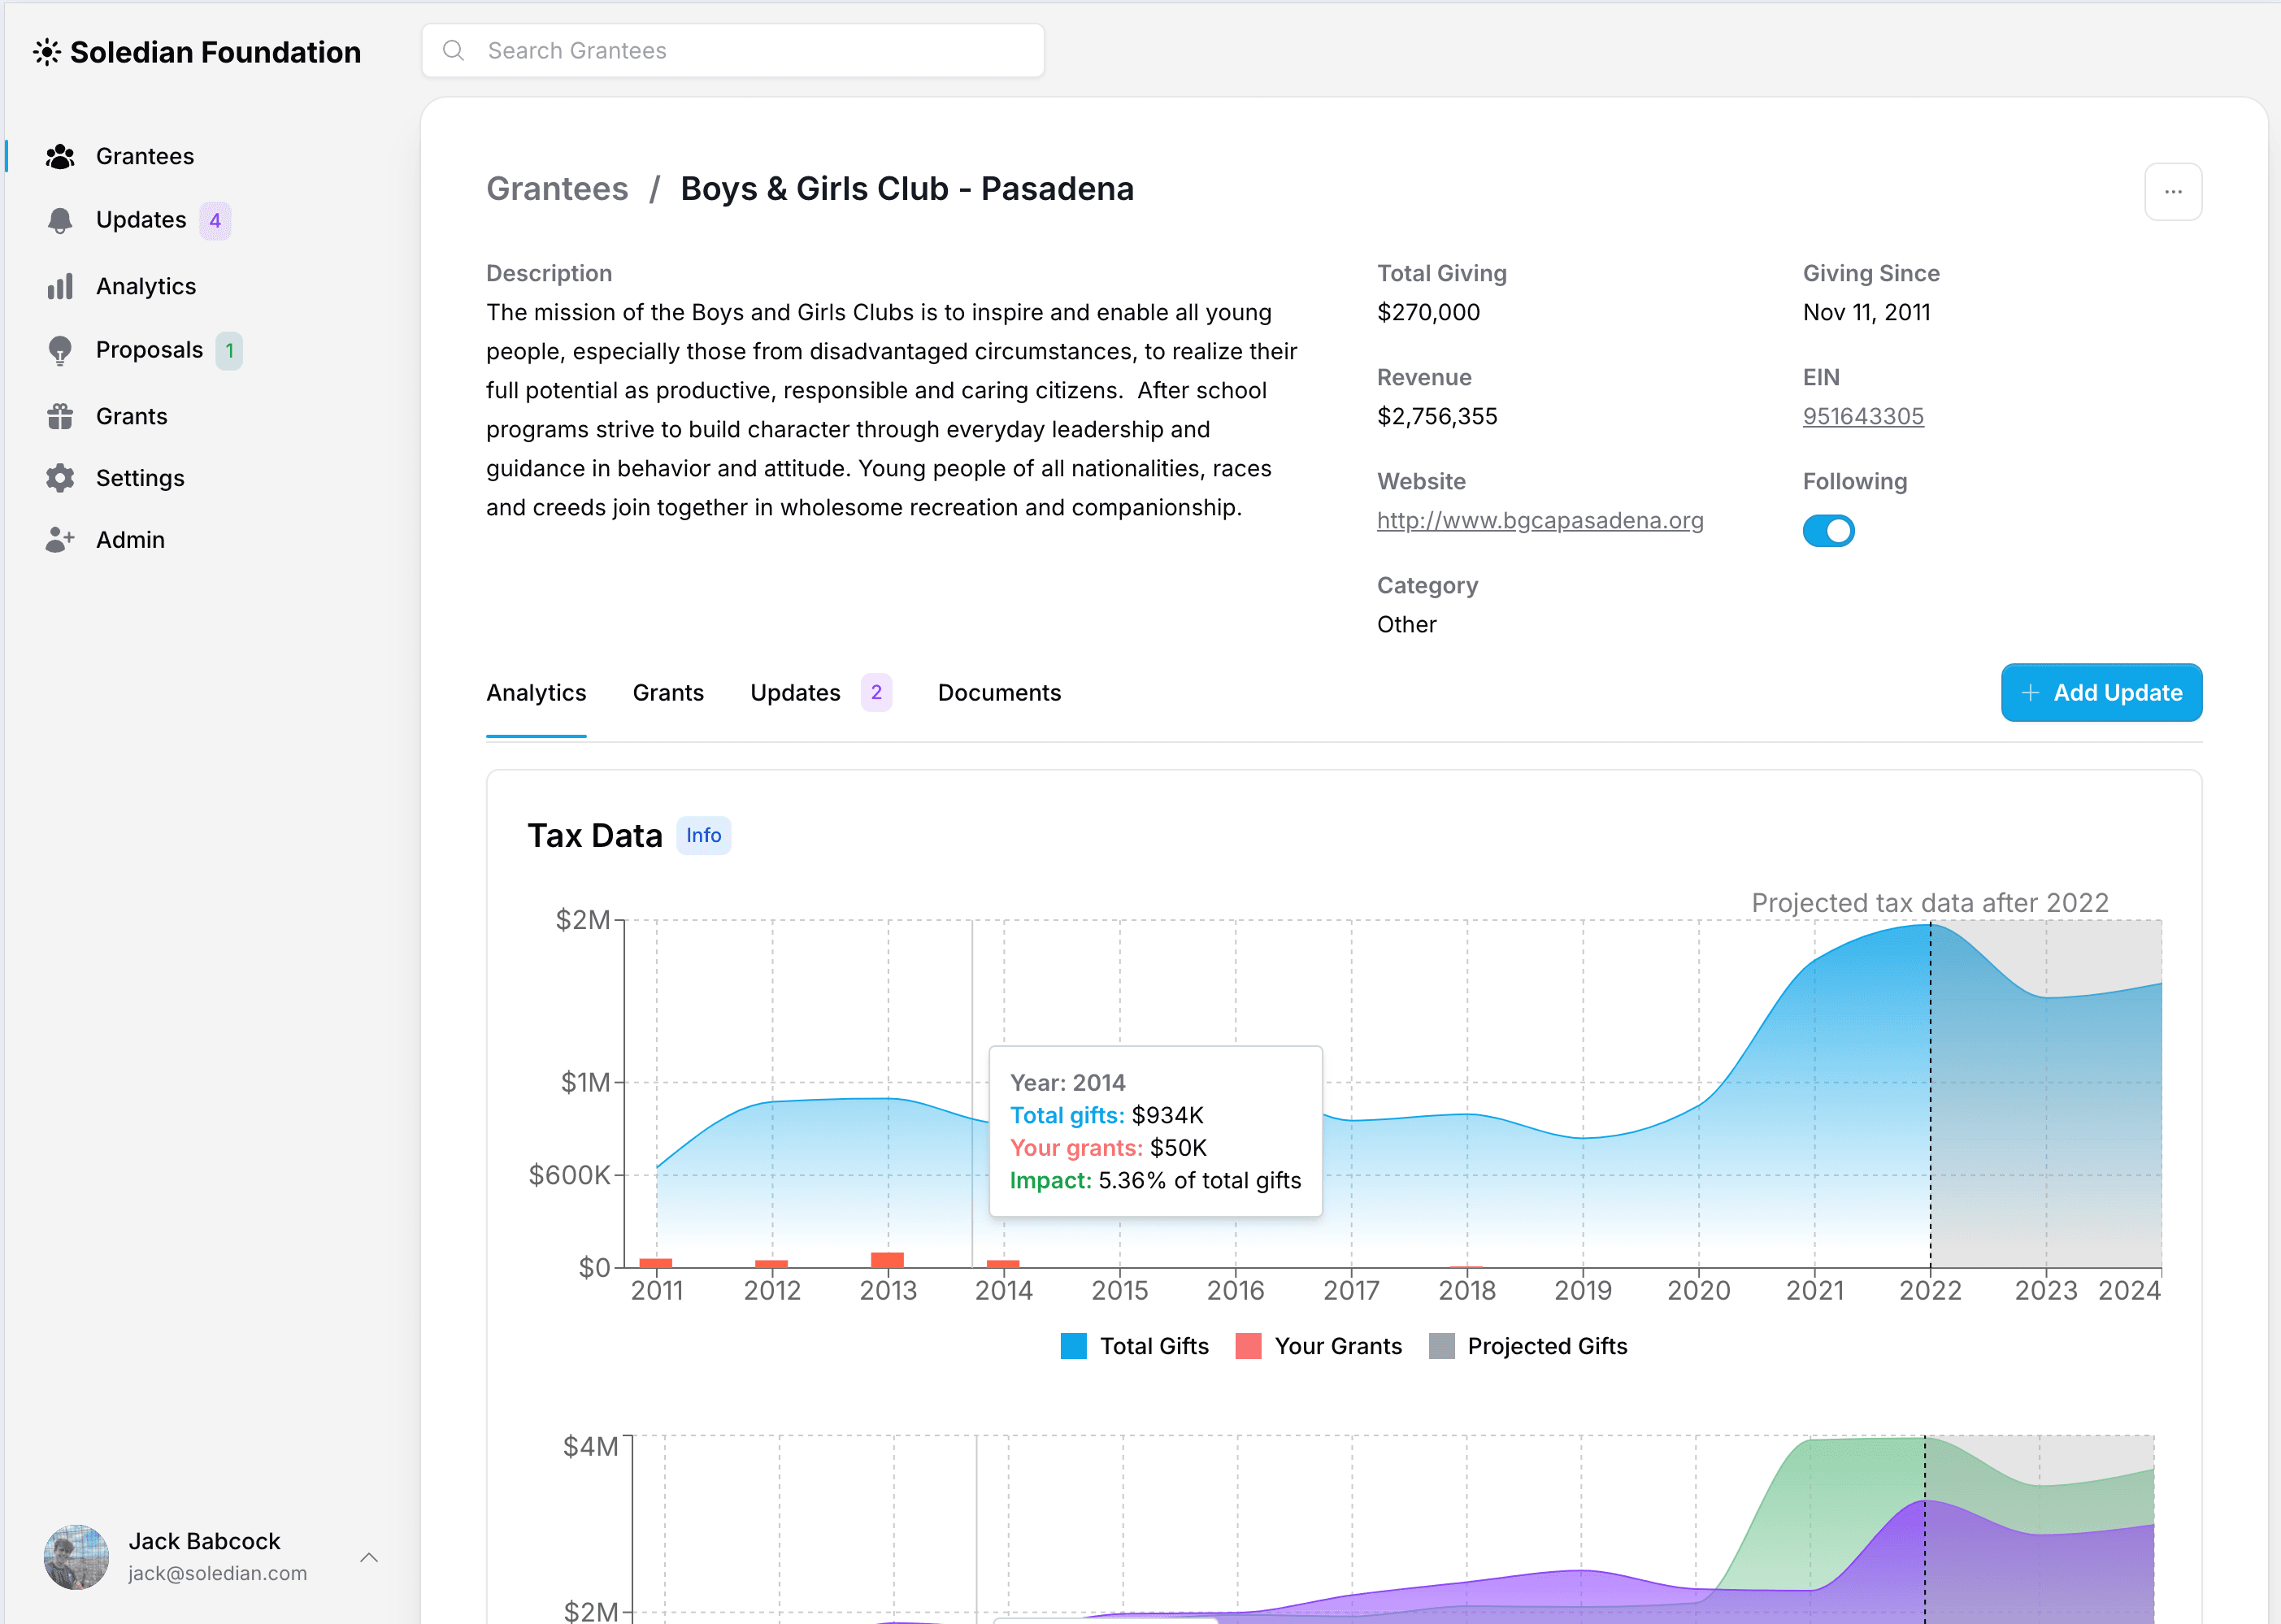Click the 2012 red grant bar
Screen dimensions: 2281x1624
click(x=771, y=1264)
